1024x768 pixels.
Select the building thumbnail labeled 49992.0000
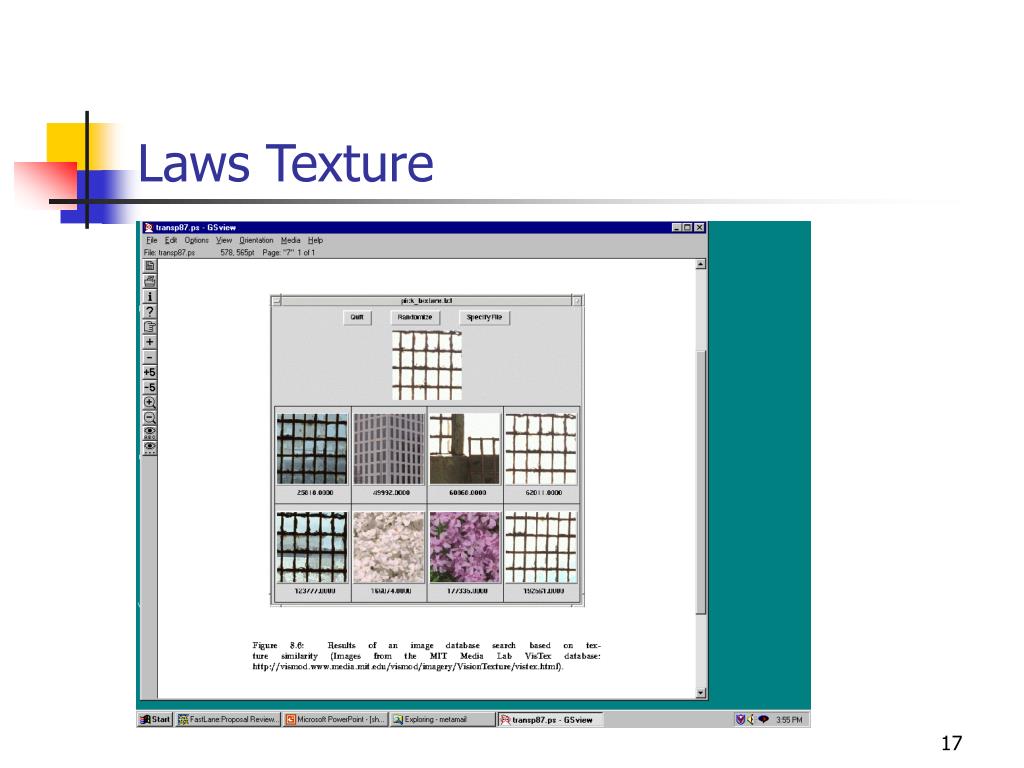[389, 449]
